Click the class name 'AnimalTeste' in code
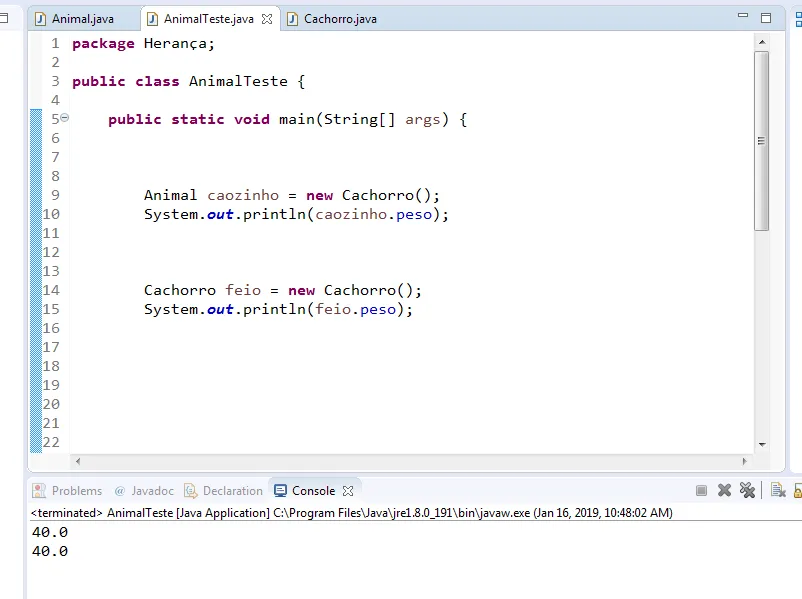The image size is (802, 599). pos(238,81)
